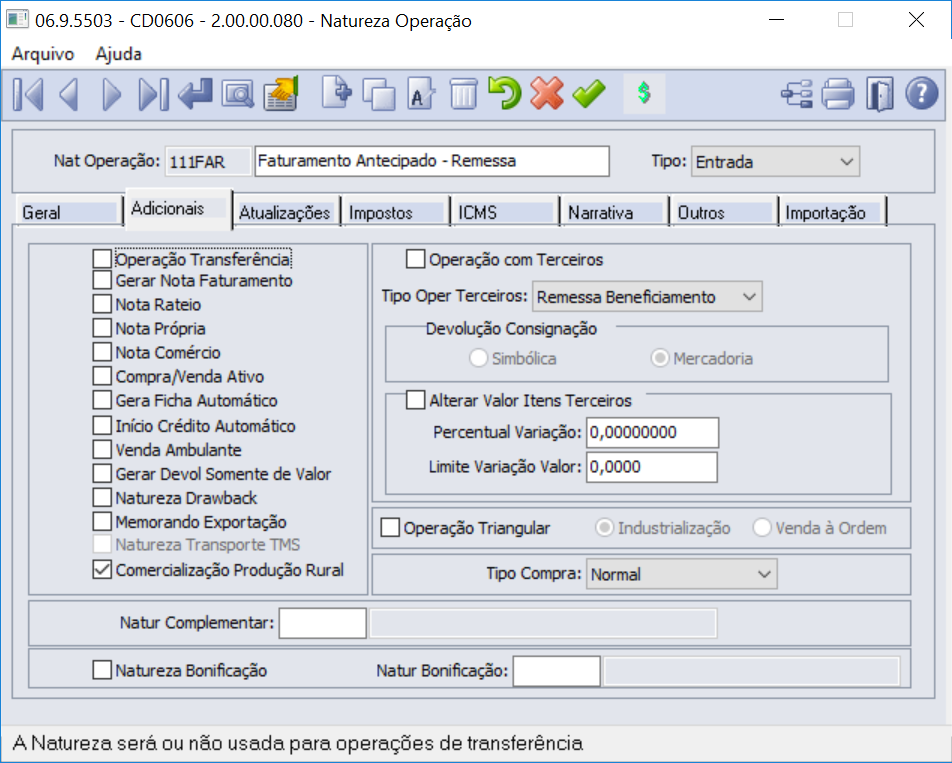Switch to the Geral tab

pyautogui.click(x=69, y=212)
